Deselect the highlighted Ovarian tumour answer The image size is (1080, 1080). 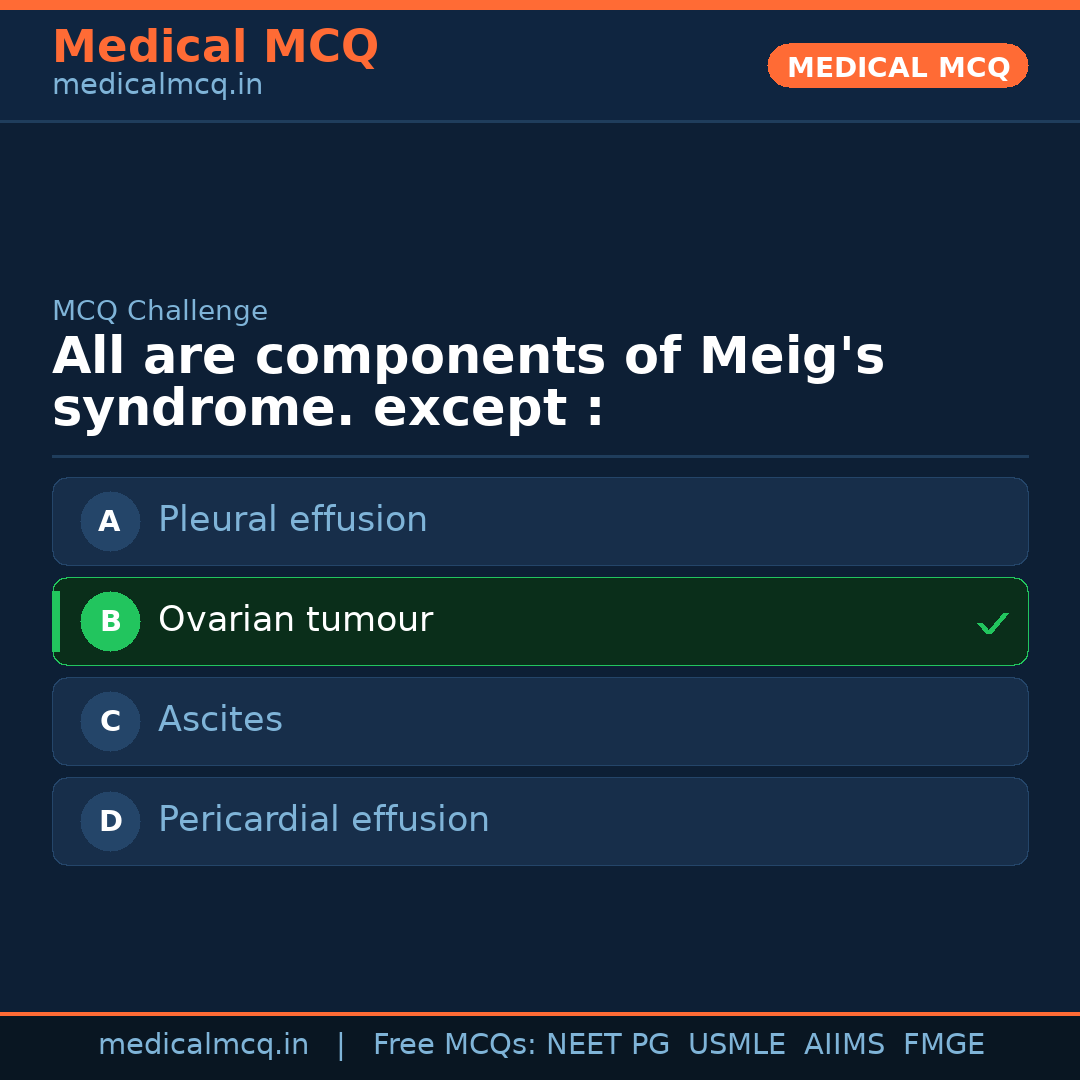pyautogui.click(x=540, y=621)
